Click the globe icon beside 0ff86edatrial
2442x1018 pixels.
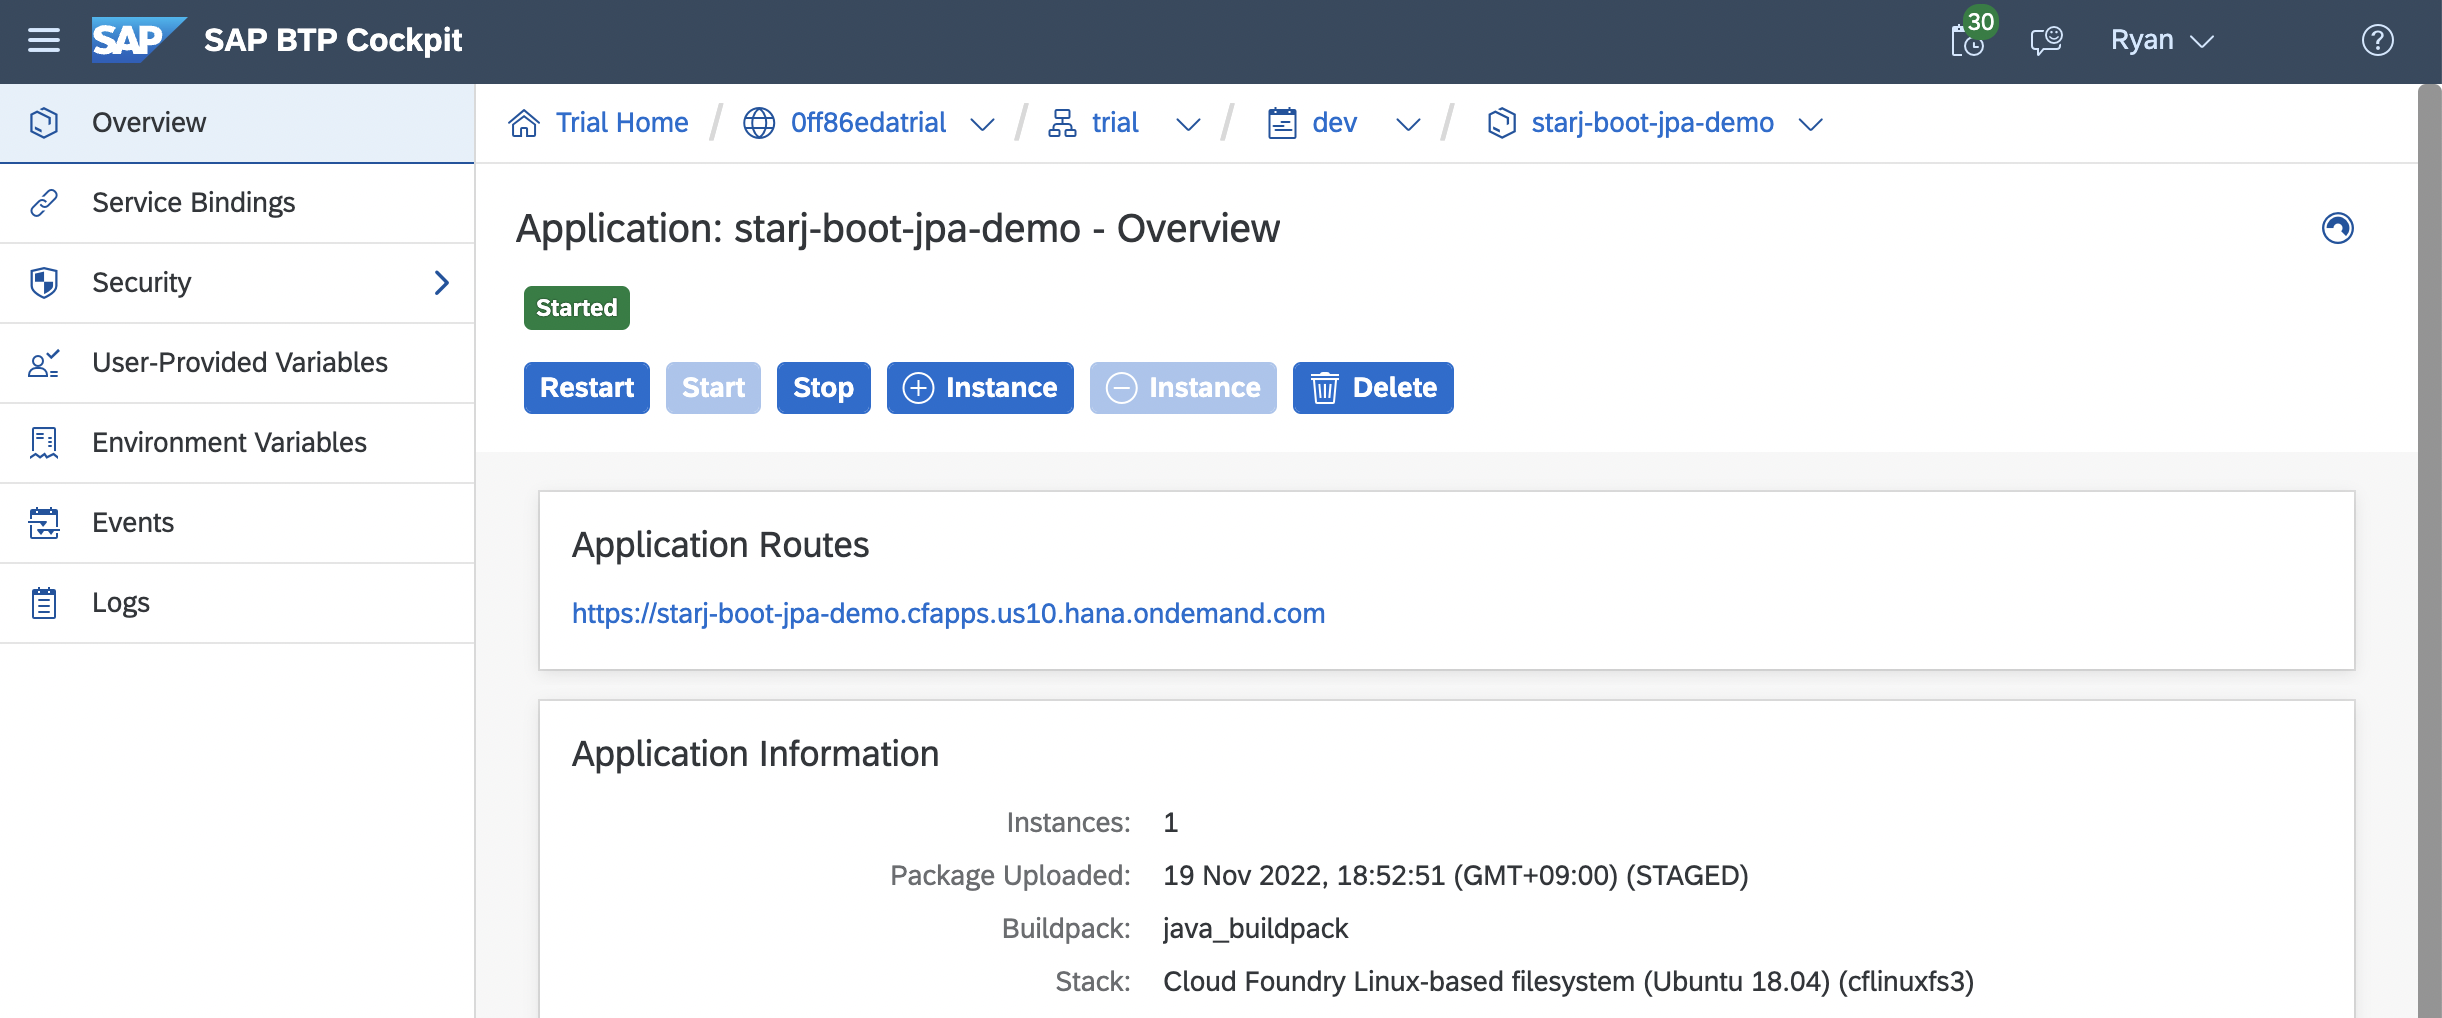[759, 123]
